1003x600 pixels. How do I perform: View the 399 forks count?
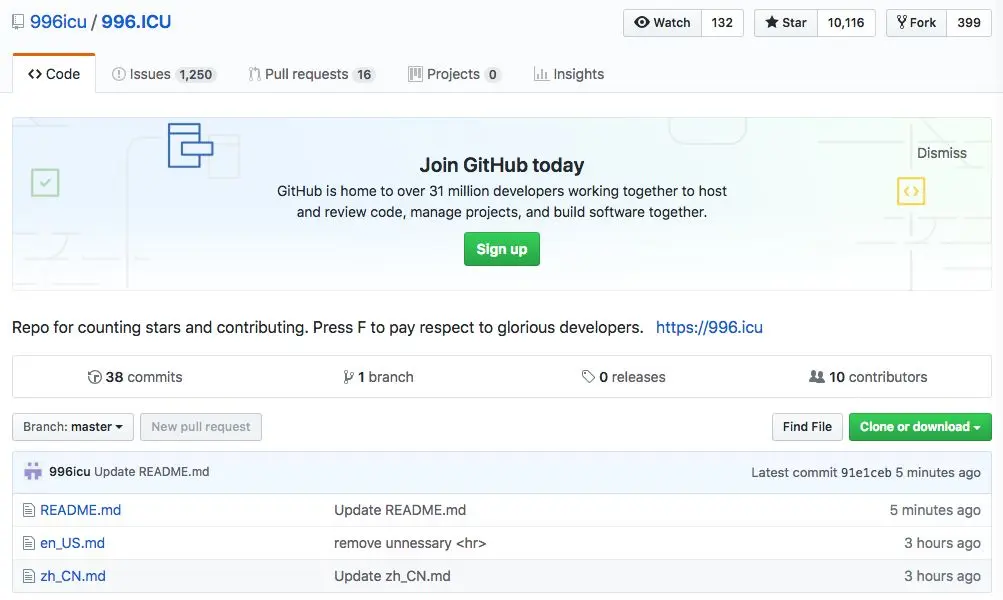(968, 23)
